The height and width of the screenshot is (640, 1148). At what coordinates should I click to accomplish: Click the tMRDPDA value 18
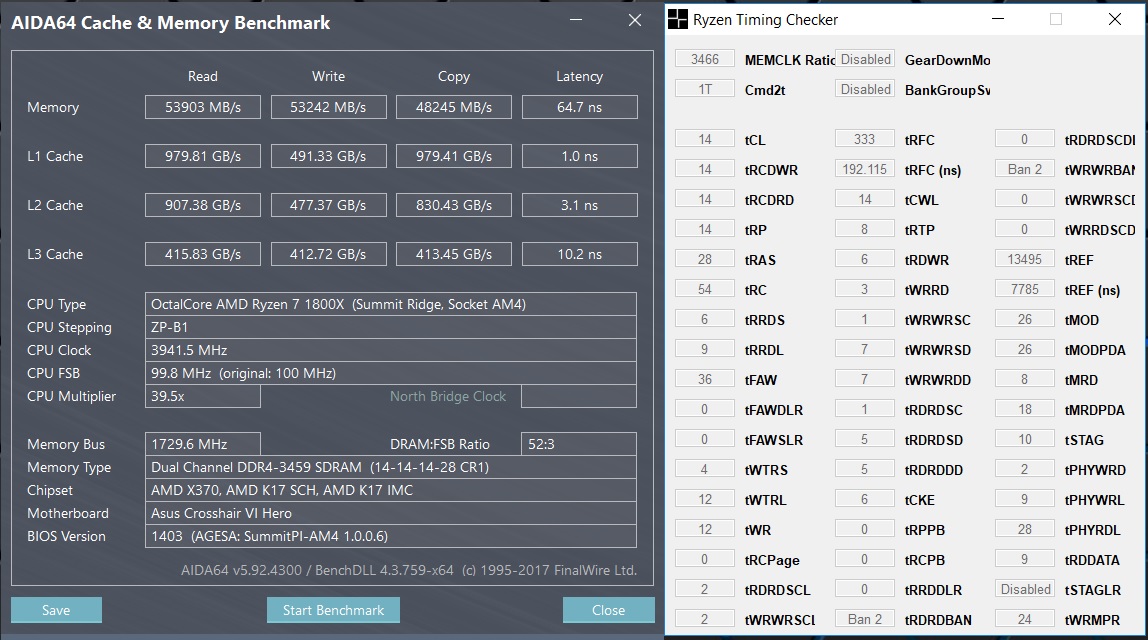point(1025,409)
